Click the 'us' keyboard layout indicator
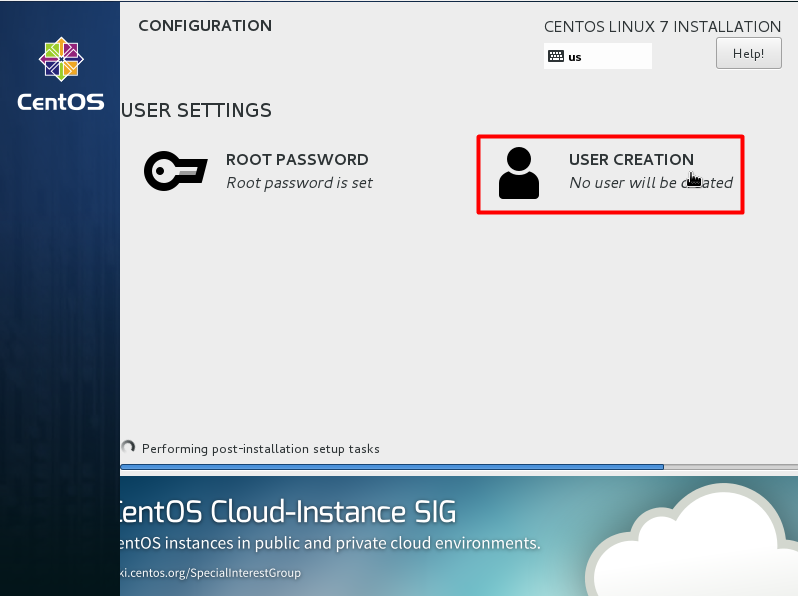This screenshot has height=596, width=798. (x=575, y=57)
